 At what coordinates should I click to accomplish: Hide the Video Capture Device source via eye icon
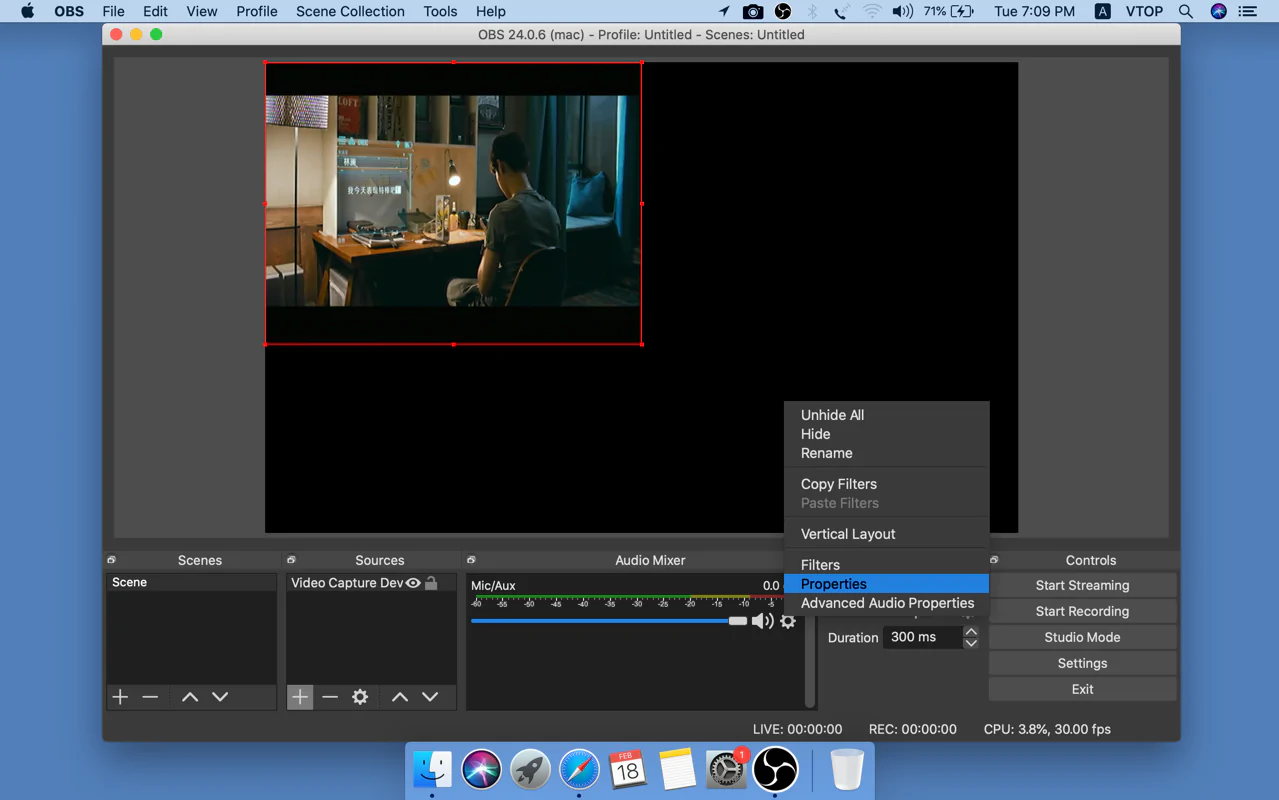pyautogui.click(x=413, y=583)
